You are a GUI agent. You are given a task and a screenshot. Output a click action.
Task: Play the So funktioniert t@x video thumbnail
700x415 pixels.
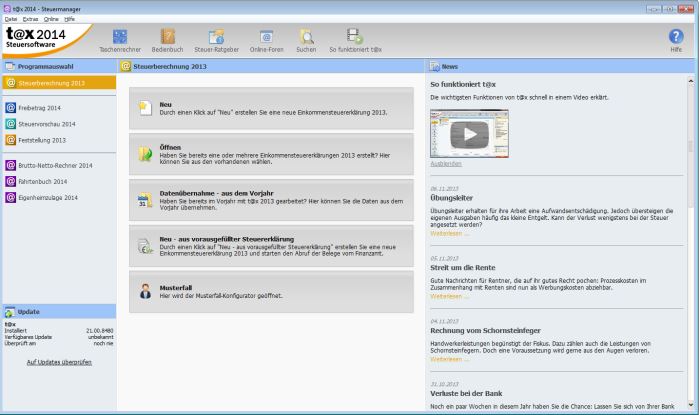[468, 132]
